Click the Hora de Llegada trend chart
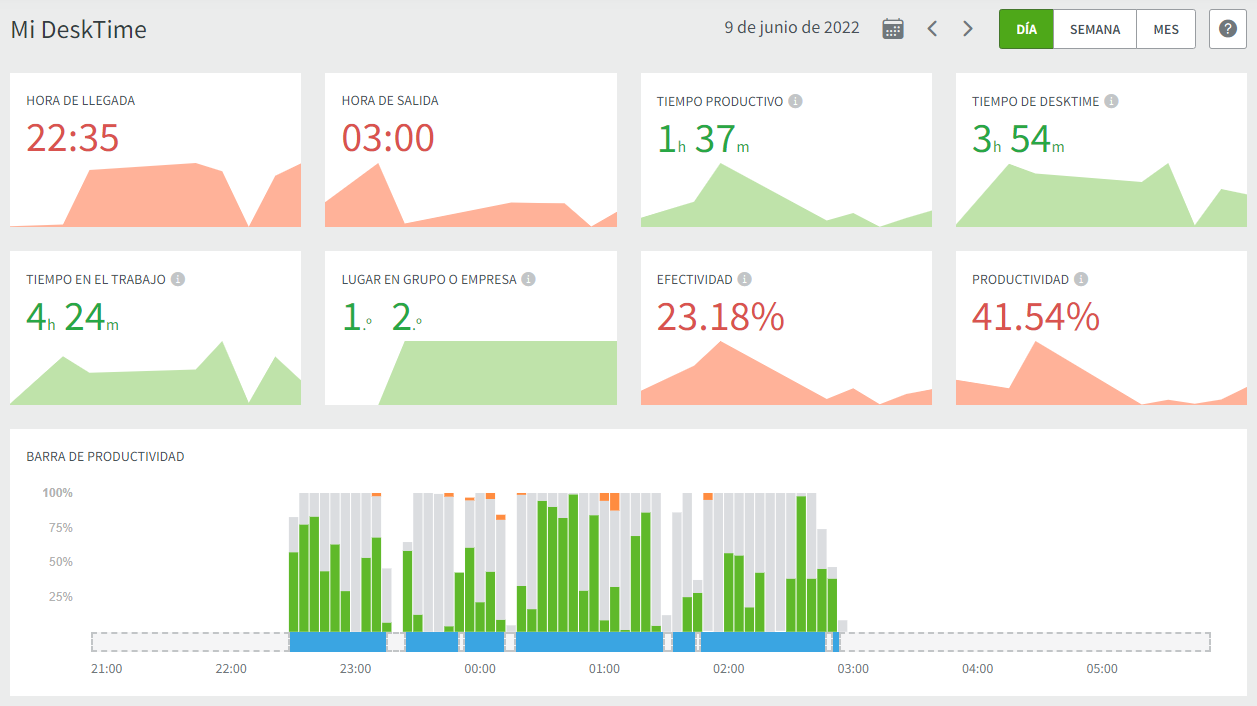The width and height of the screenshot is (1257, 706). pos(155,195)
